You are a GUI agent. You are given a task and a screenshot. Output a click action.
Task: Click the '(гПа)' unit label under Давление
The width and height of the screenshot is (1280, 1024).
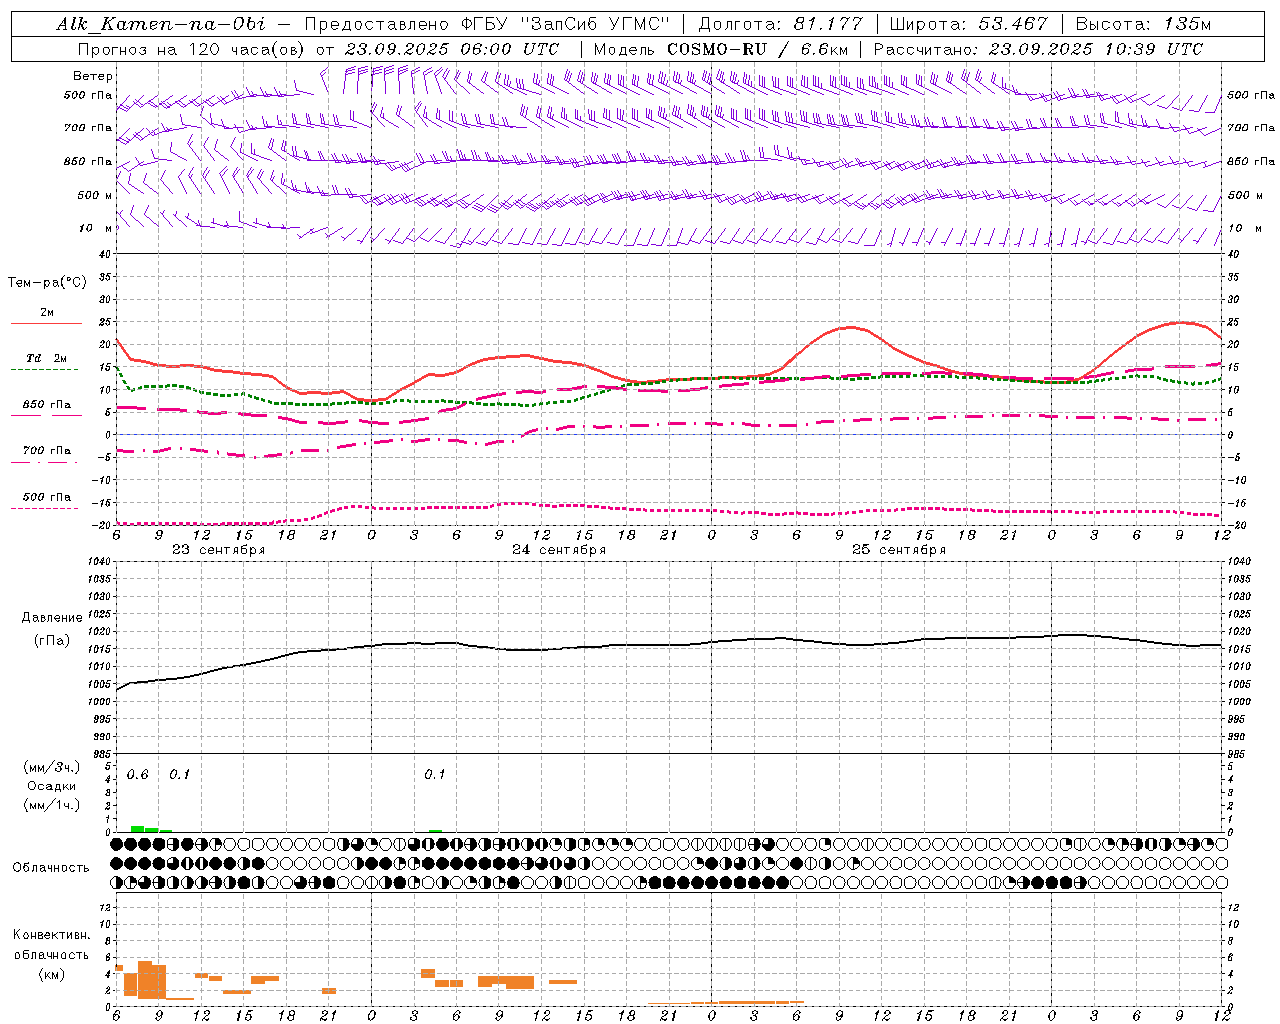click(52, 641)
